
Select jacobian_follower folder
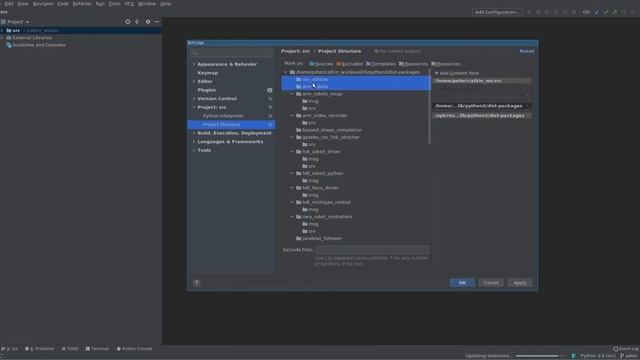click(x=322, y=238)
